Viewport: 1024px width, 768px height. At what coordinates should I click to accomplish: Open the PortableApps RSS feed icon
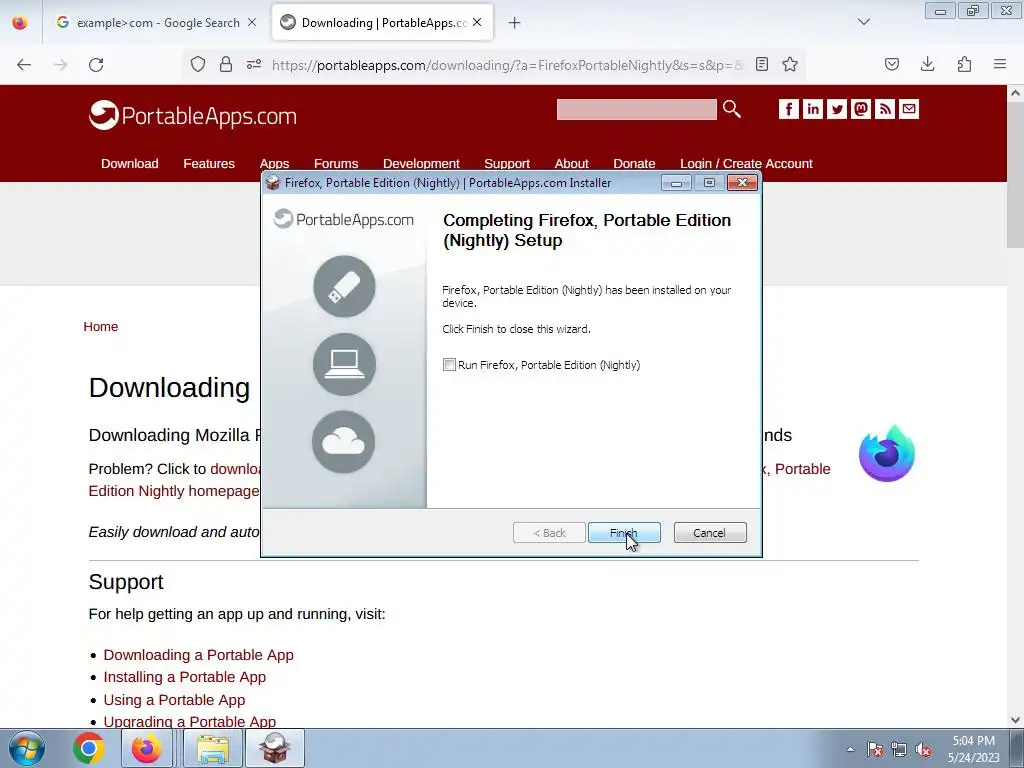point(885,109)
